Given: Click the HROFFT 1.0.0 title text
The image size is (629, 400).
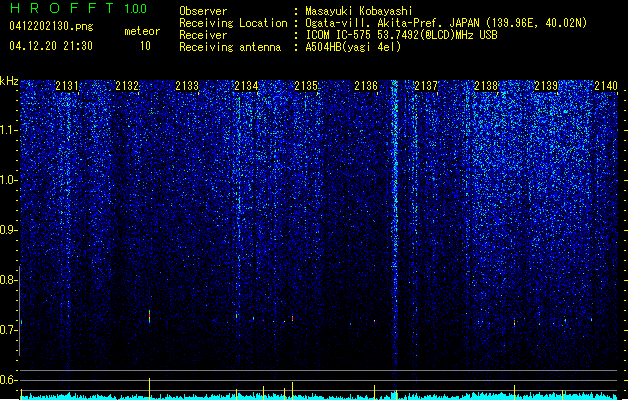Looking at the screenshot, I should pyautogui.click(x=78, y=8).
